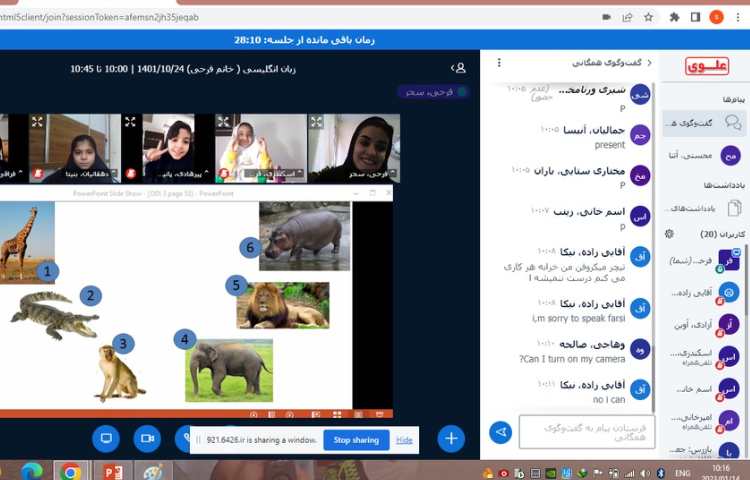The height and width of the screenshot is (480, 750).
Task: Open the users list settings gear
Action: [x=669, y=233]
